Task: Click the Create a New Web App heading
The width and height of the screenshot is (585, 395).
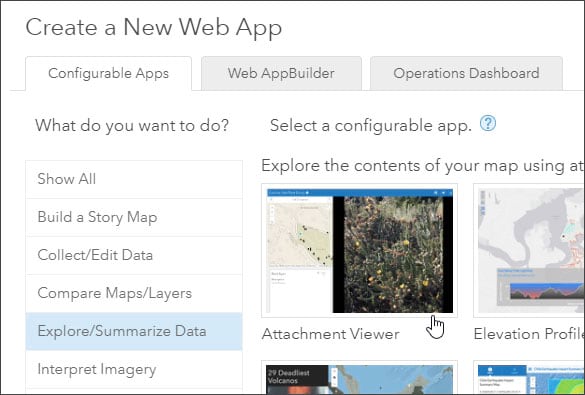Action: tap(154, 28)
